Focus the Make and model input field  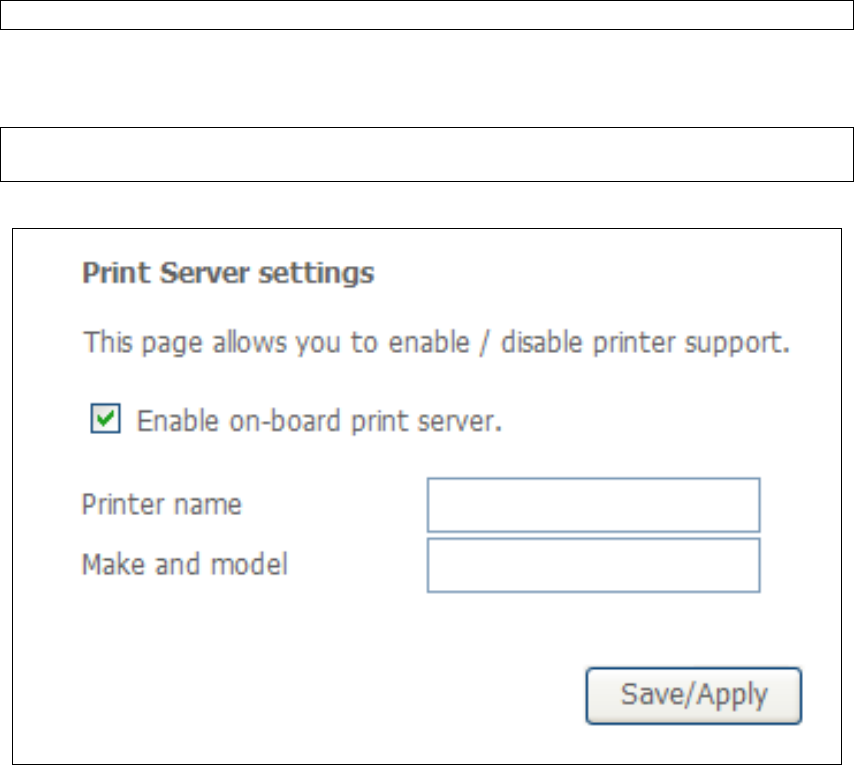point(593,565)
